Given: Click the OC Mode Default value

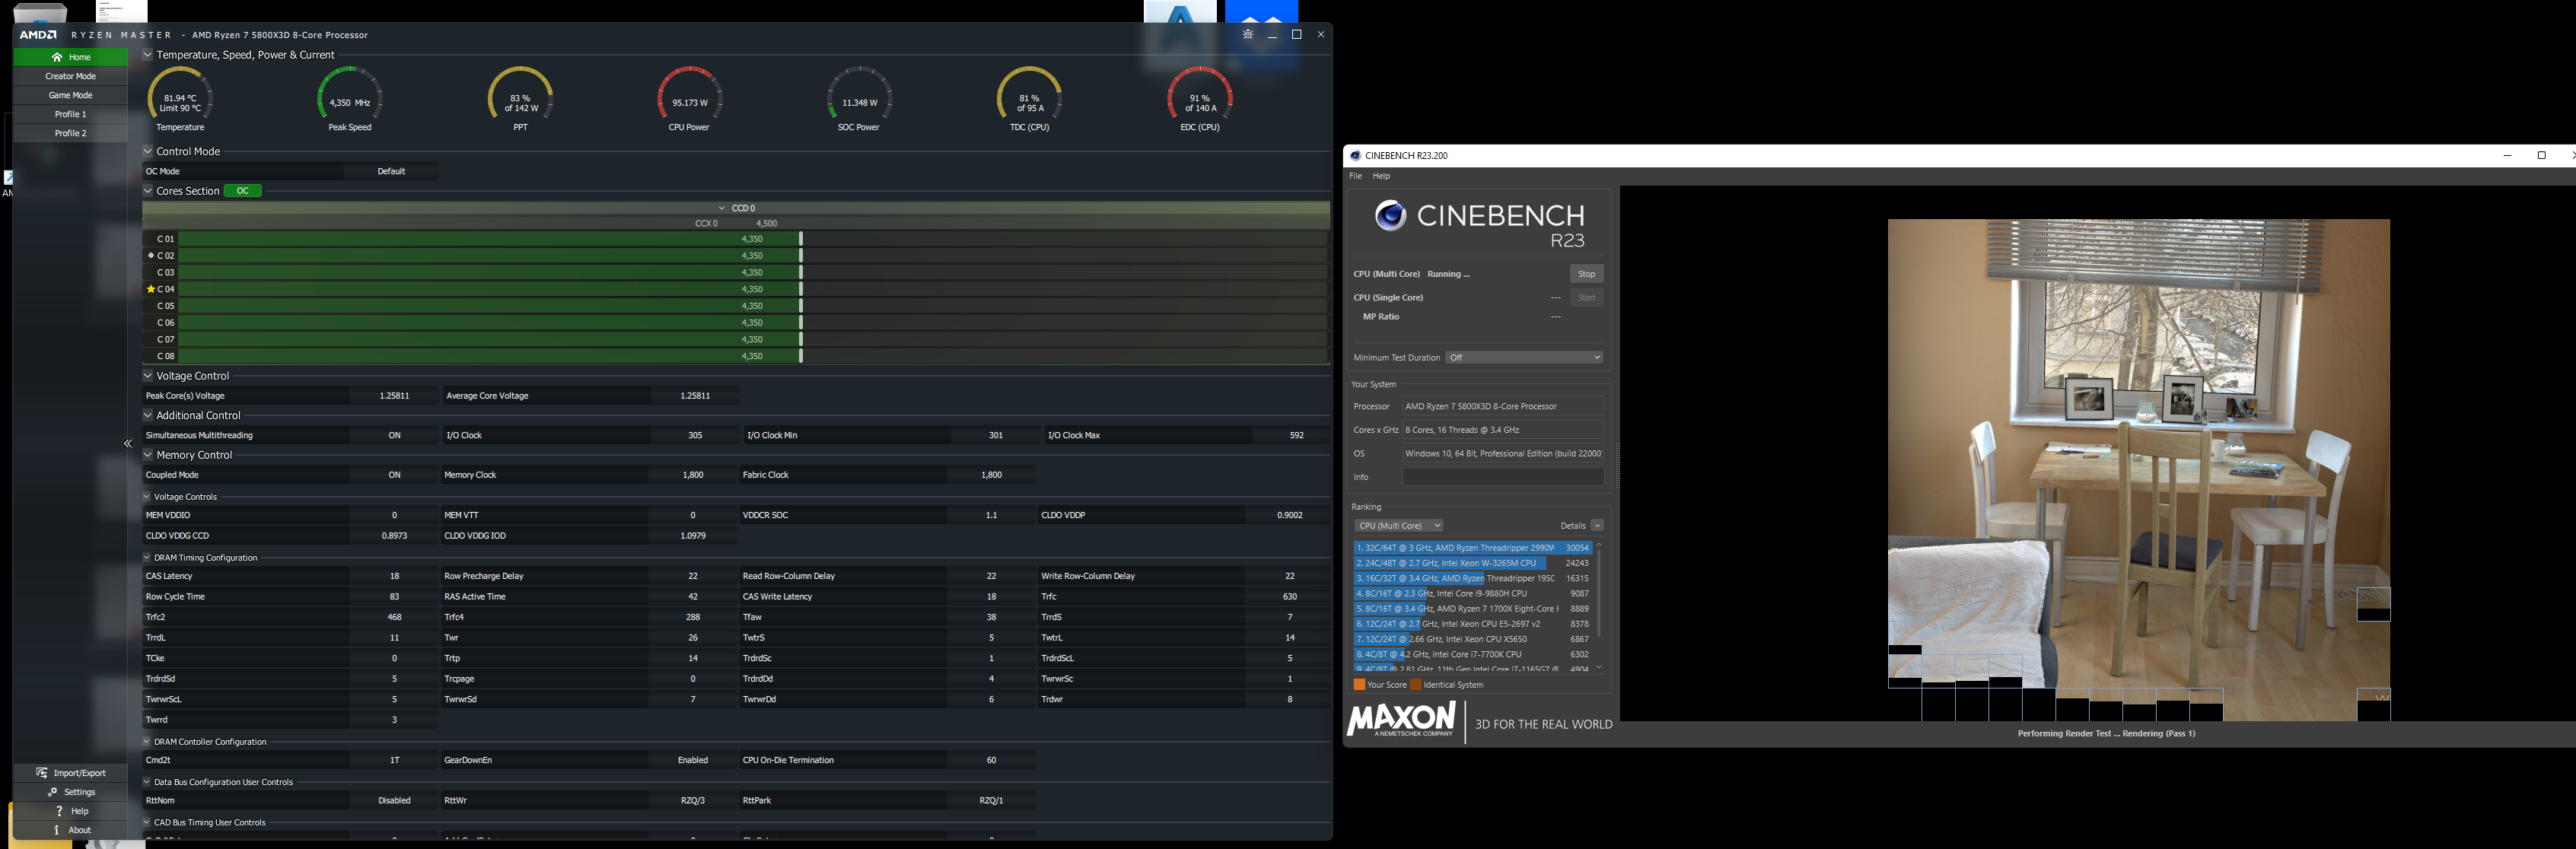Looking at the screenshot, I should (x=391, y=171).
